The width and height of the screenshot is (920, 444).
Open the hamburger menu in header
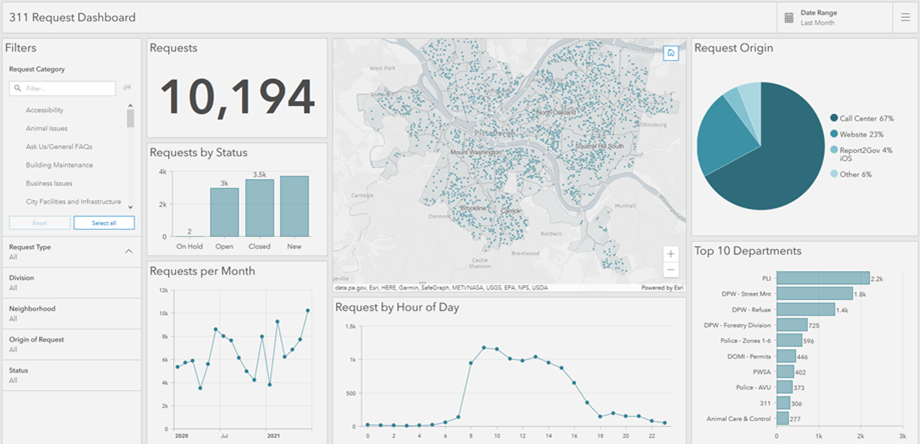click(904, 17)
